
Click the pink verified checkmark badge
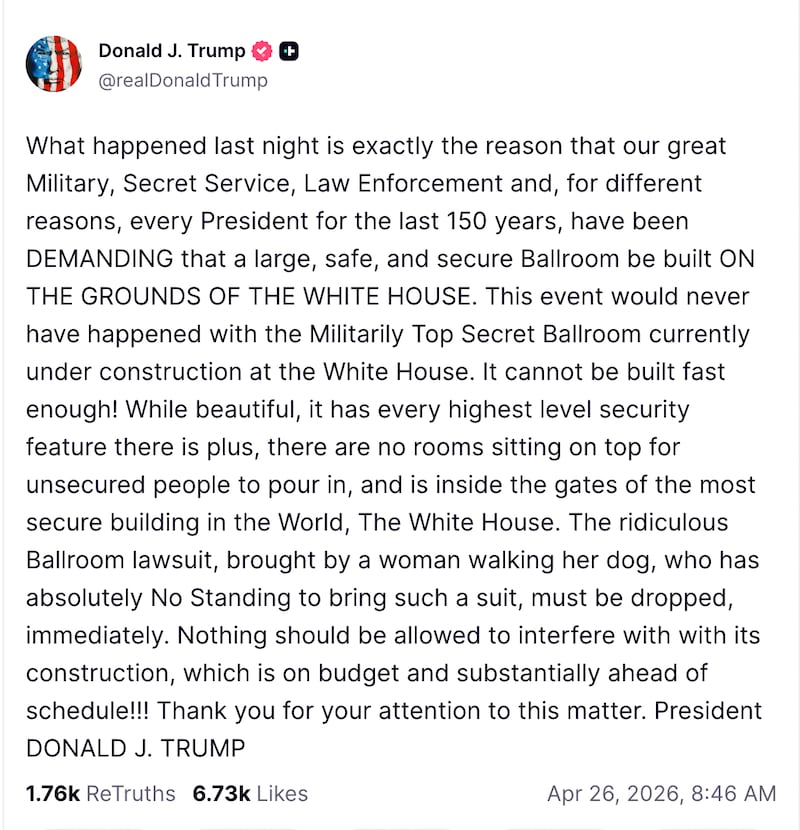pyautogui.click(x=261, y=49)
